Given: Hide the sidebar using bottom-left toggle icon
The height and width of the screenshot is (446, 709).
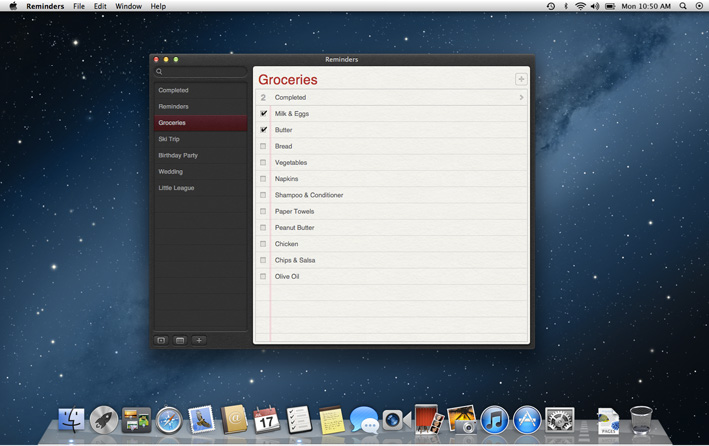Looking at the screenshot, I should pos(161,340).
